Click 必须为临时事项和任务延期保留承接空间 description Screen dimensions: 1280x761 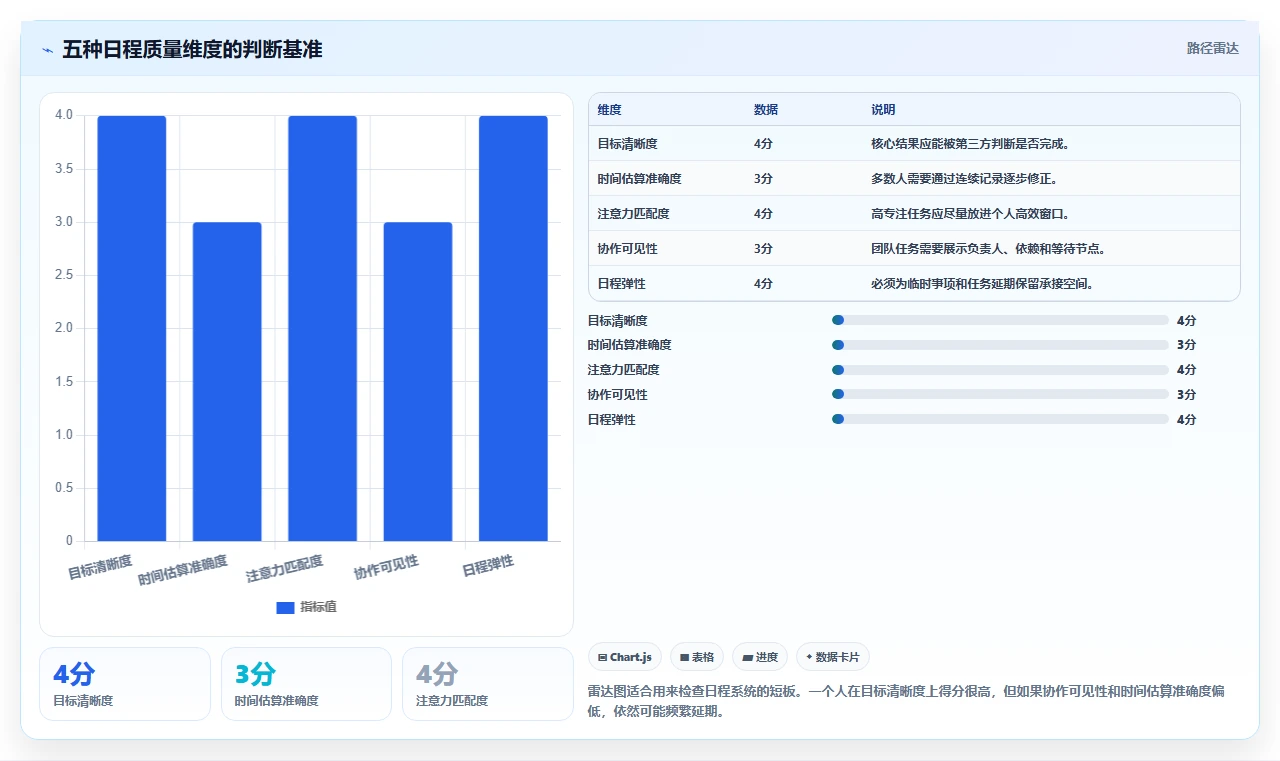(983, 284)
